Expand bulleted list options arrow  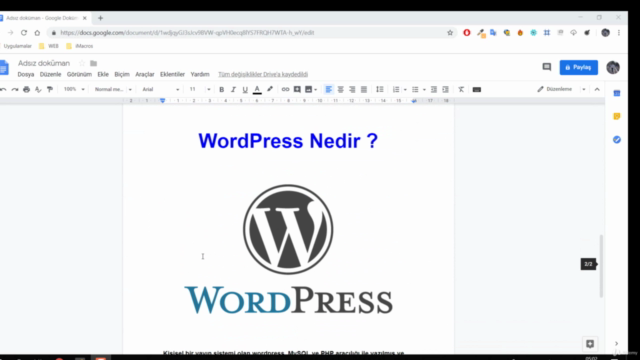[424, 89]
